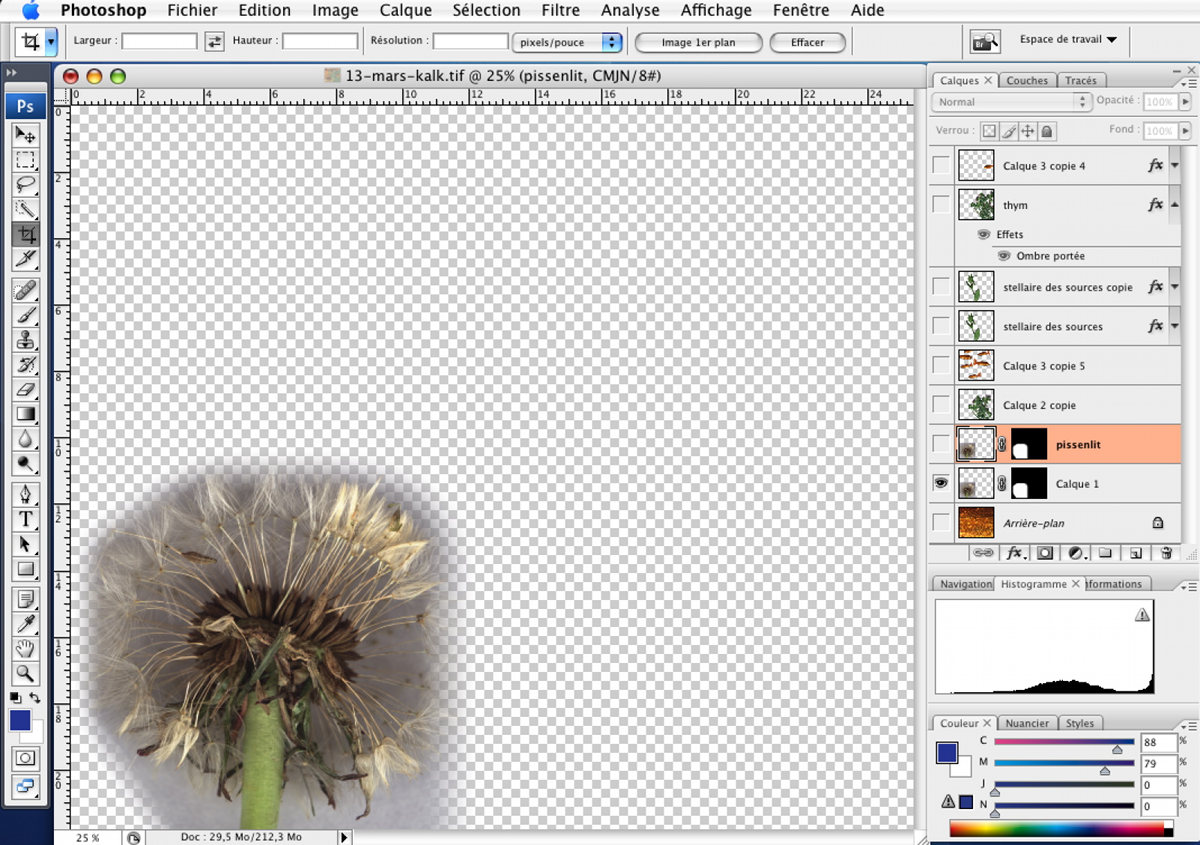Viewport: 1200px width, 845px height.
Task: Create a new layer group folder
Action: click(x=1106, y=553)
